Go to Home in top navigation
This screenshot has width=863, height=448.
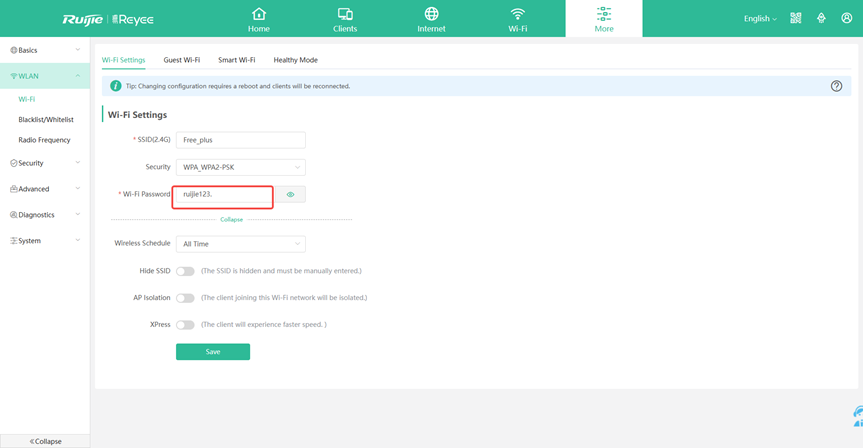tap(259, 19)
